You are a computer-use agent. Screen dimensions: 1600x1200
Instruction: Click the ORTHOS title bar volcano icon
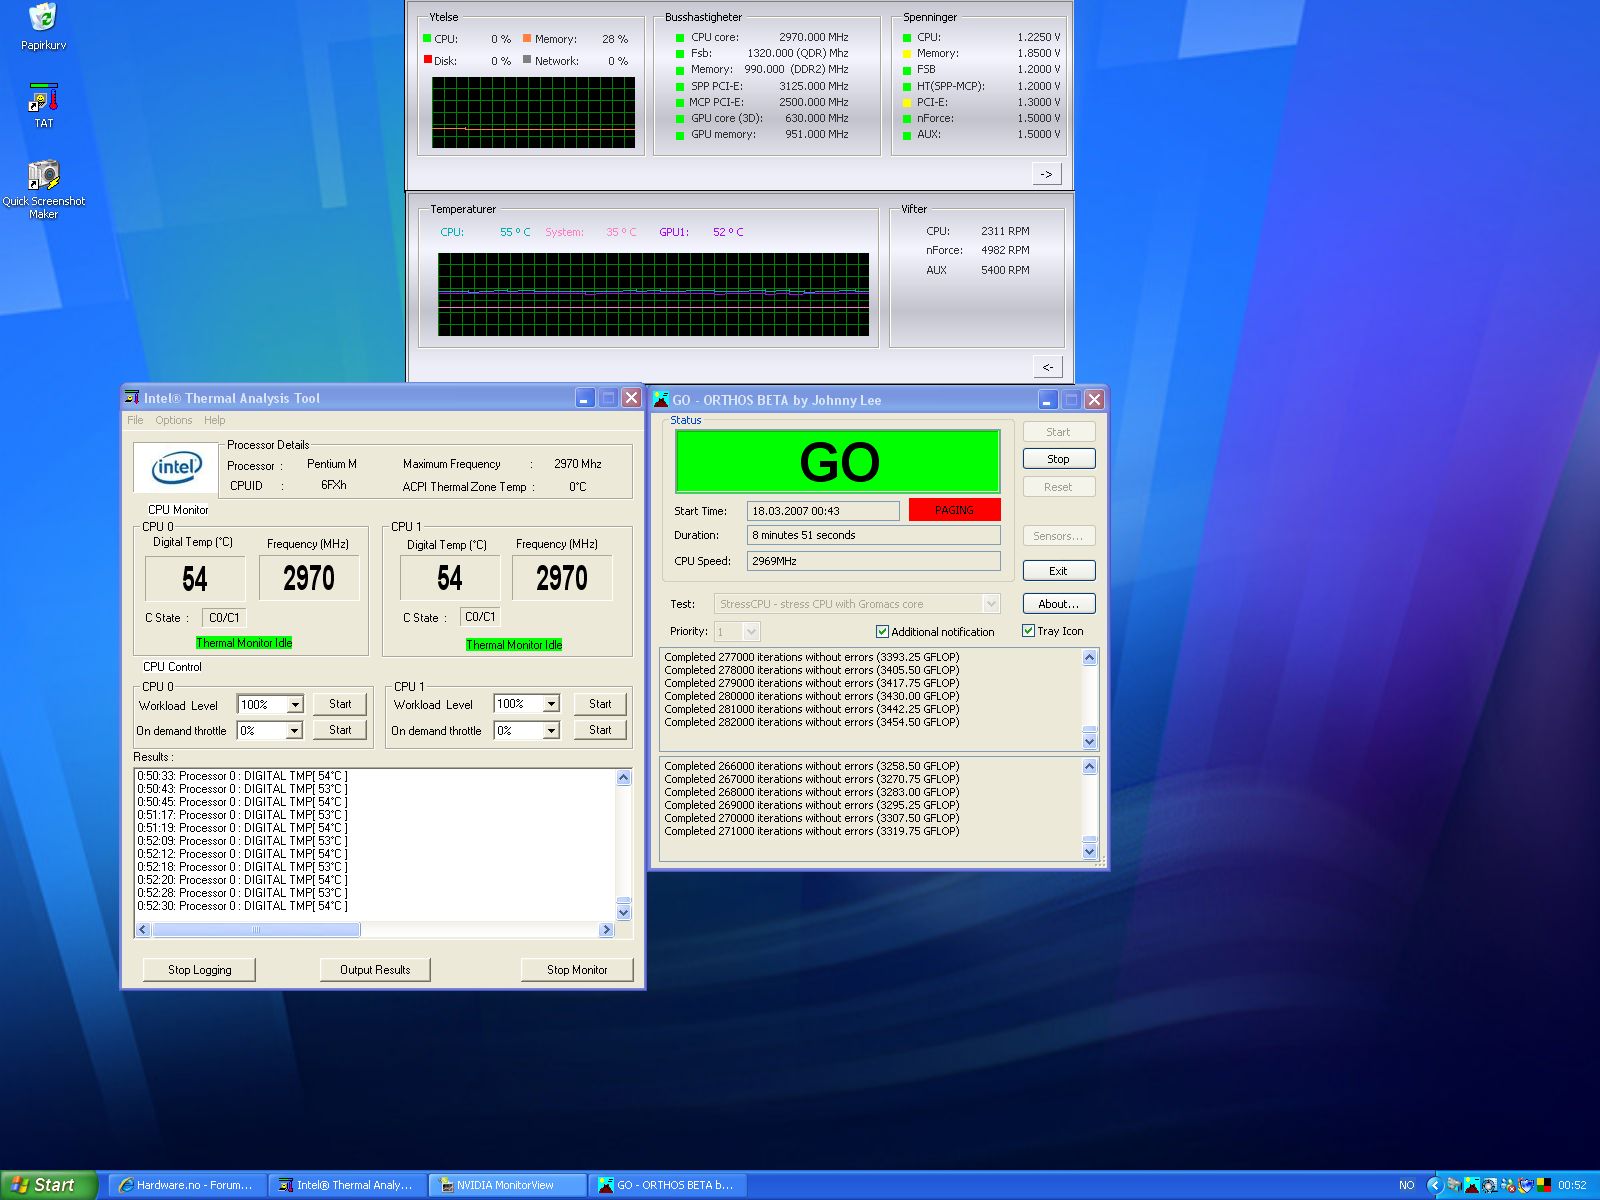point(661,400)
